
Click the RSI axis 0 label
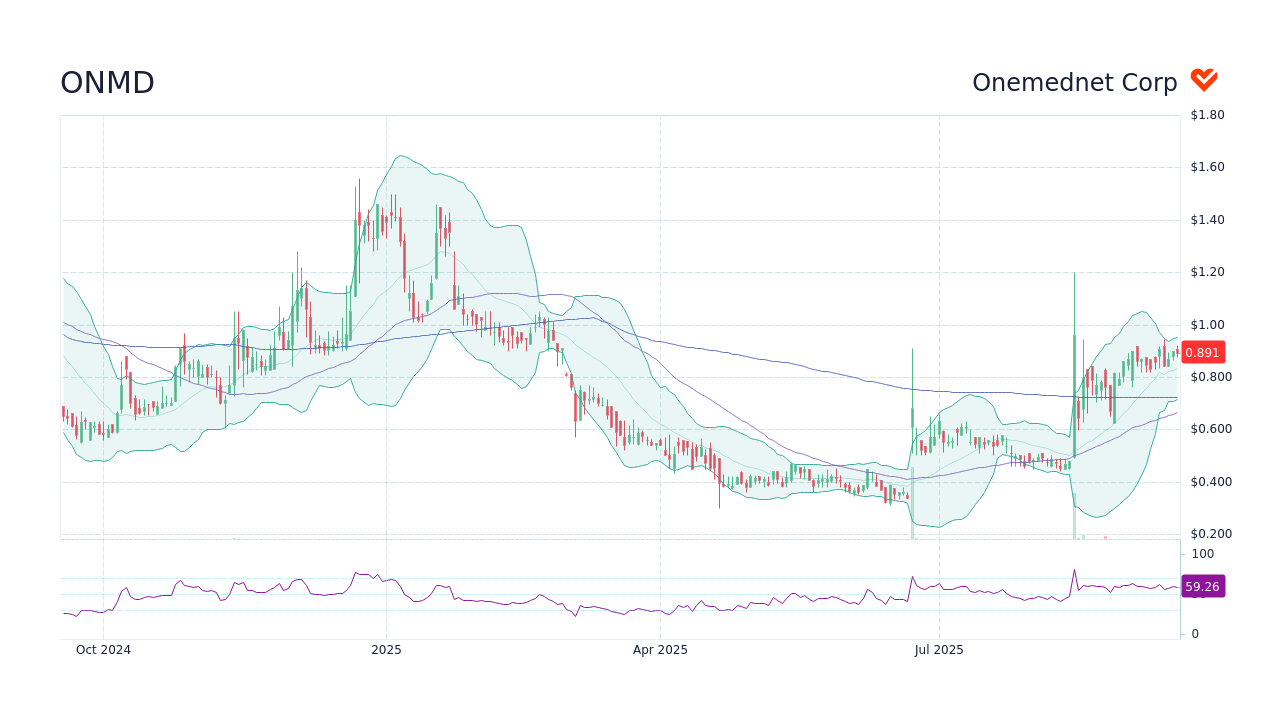(x=1194, y=634)
